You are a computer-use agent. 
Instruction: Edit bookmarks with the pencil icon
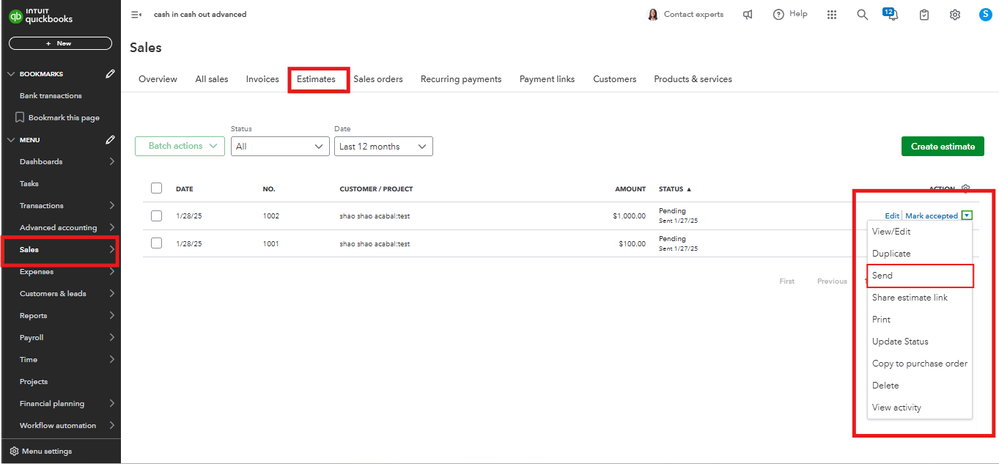coord(110,74)
